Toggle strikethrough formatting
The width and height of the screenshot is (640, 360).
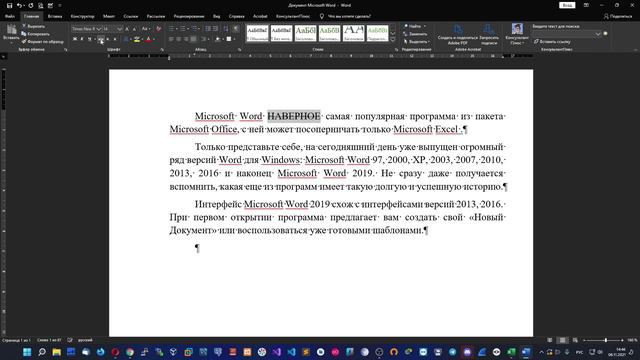(100, 39)
